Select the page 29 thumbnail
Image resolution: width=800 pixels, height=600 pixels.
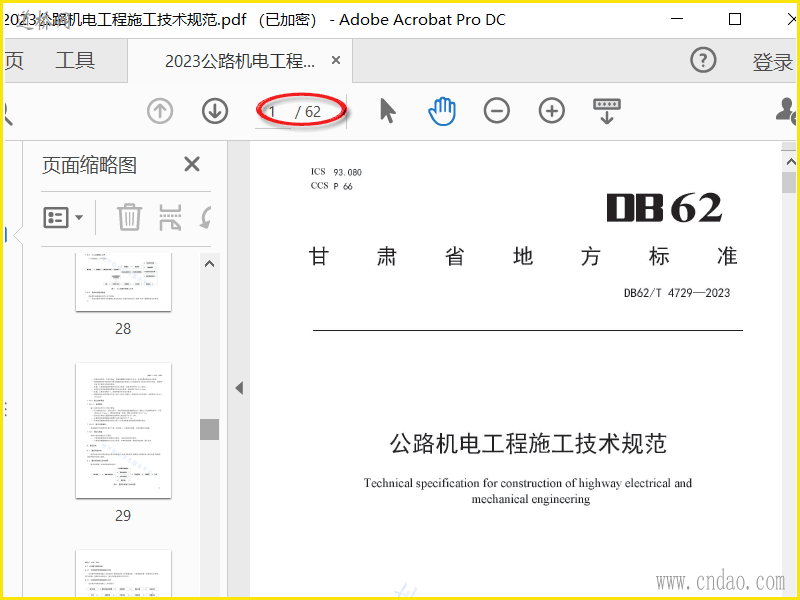click(x=123, y=431)
